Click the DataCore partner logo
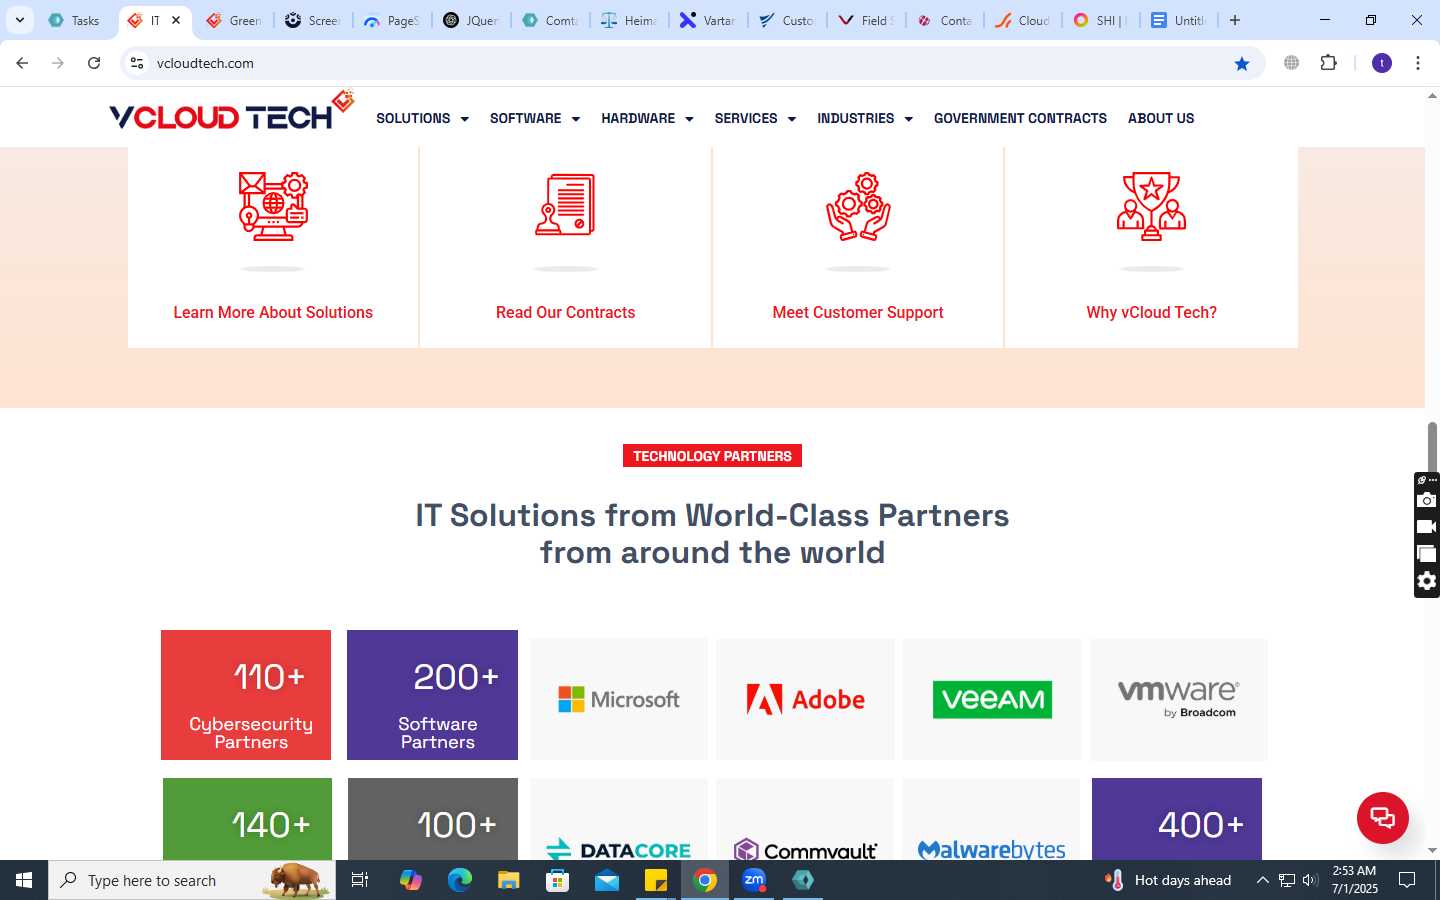This screenshot has height=900, width=1440. tap(619, 849)
